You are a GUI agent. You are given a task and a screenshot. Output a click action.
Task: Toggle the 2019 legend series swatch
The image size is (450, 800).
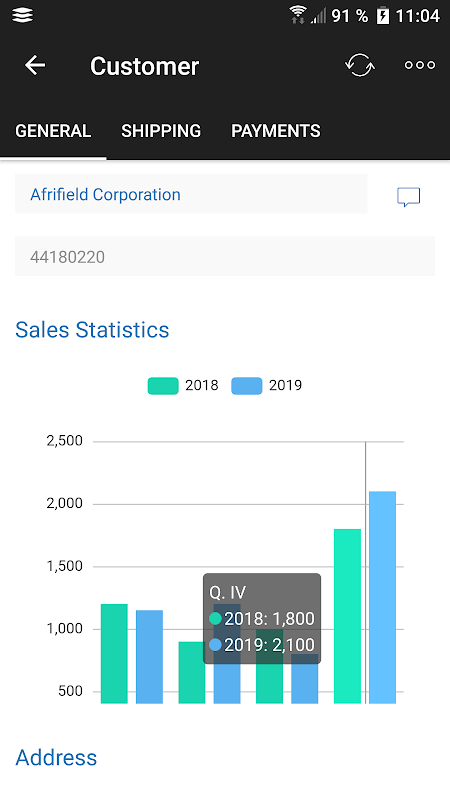point(246,386)
